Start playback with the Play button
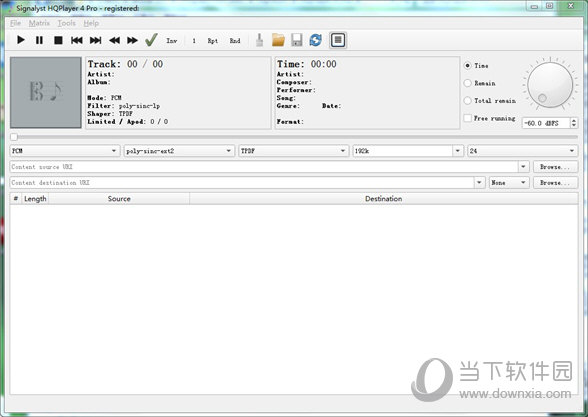This screenshot has width=588, height=417. point(21,40)
